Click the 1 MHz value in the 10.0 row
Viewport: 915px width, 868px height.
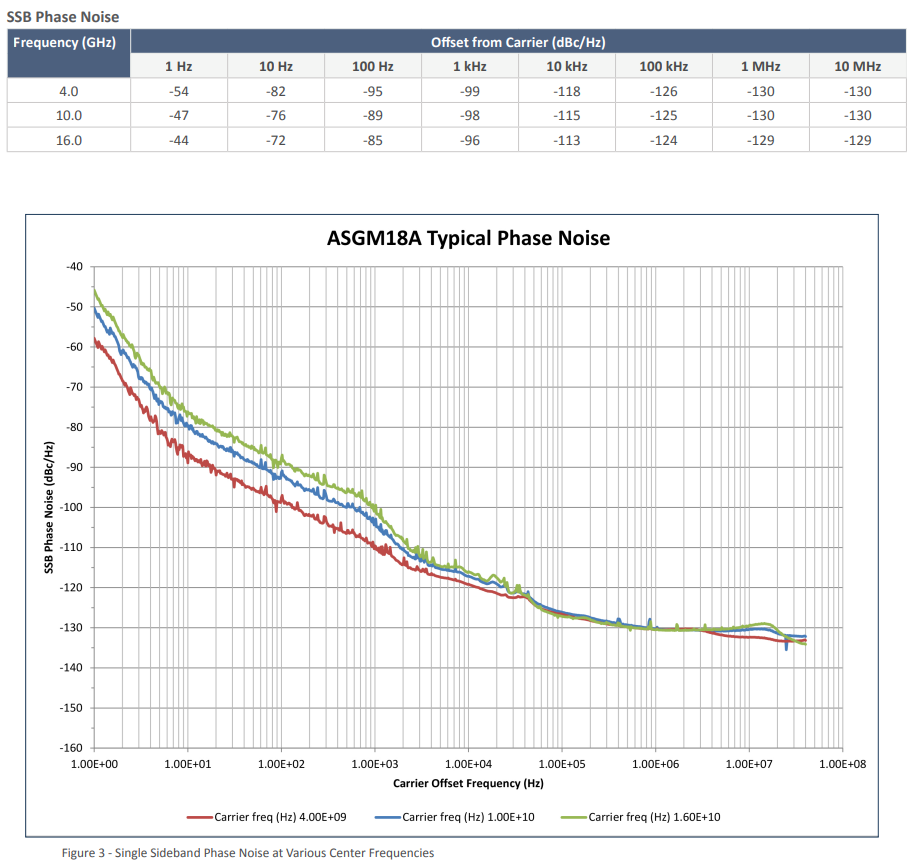(x=761, y=116)
